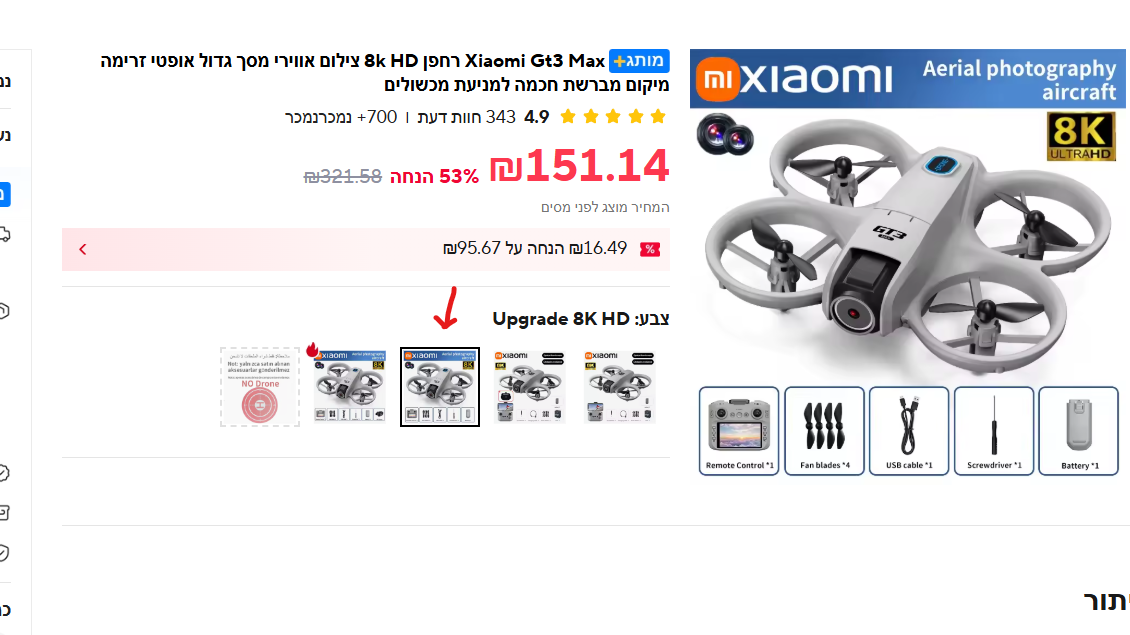The height and width of the screenshot is (635, 1130).
Task: Click the drone in the main product photo
Action: [x=908, y=245]
